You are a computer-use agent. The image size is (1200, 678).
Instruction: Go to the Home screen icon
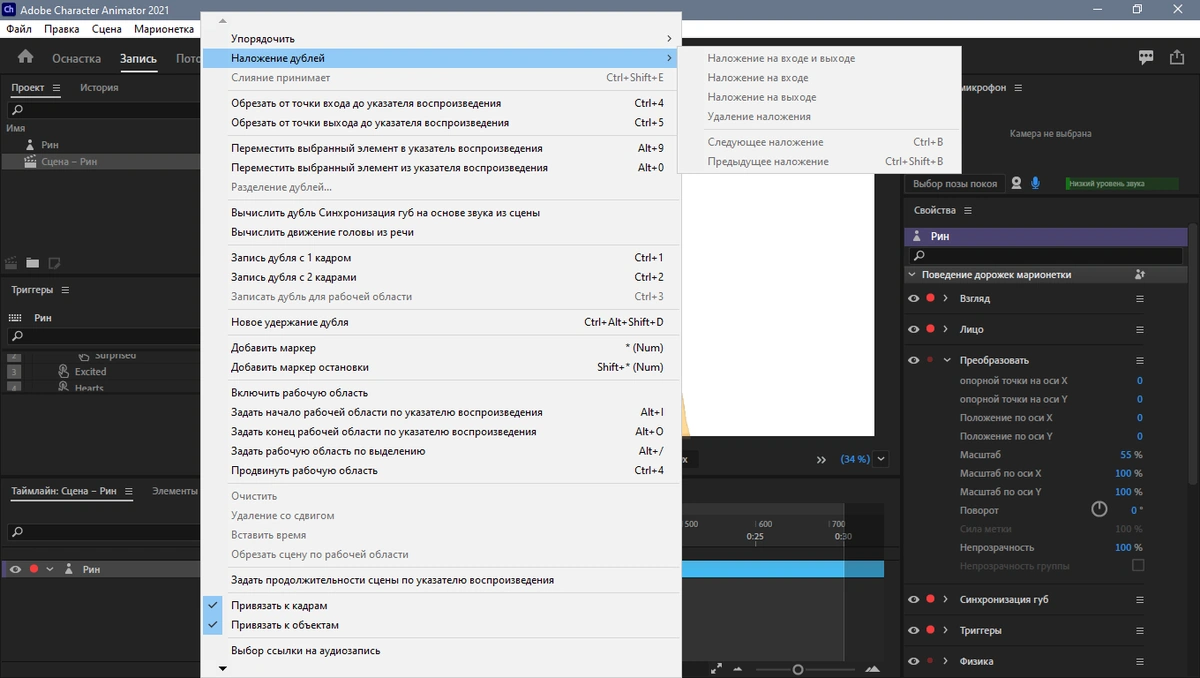point(25,57)
